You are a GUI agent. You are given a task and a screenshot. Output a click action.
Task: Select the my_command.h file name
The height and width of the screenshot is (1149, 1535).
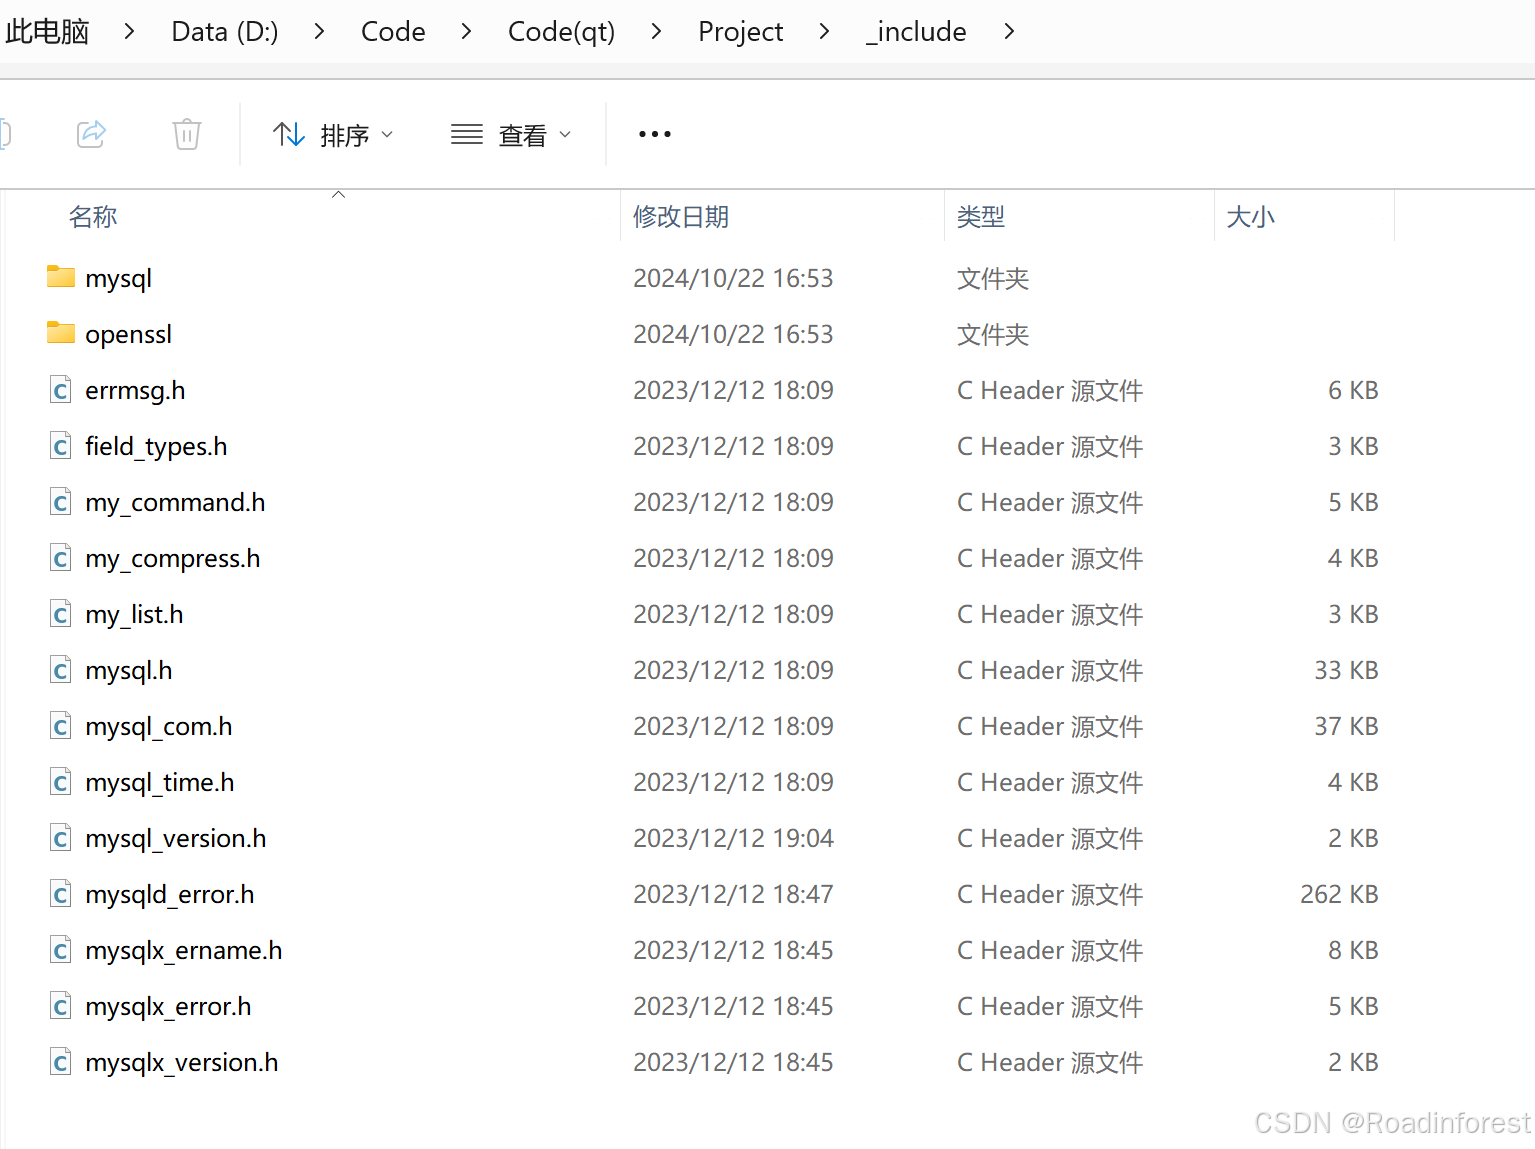click(175, 503)
